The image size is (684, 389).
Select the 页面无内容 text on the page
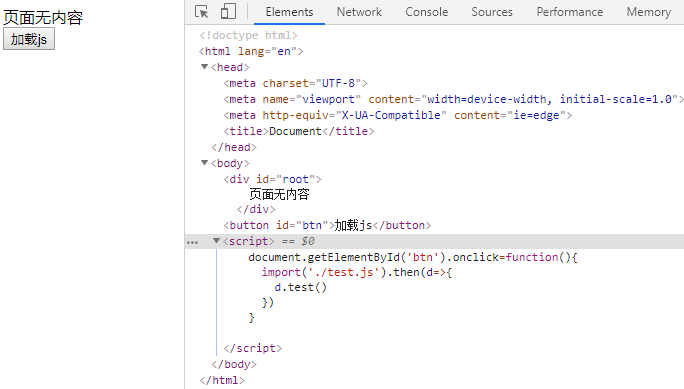coord(43,17)
